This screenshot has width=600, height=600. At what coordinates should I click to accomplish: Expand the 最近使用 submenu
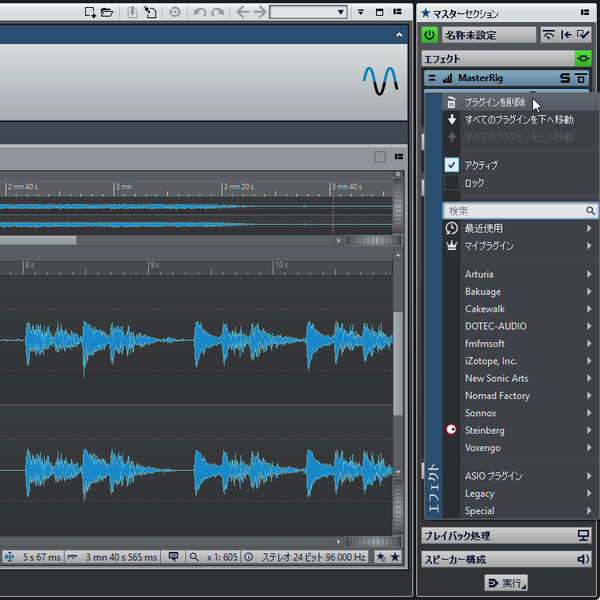point(521,228)
